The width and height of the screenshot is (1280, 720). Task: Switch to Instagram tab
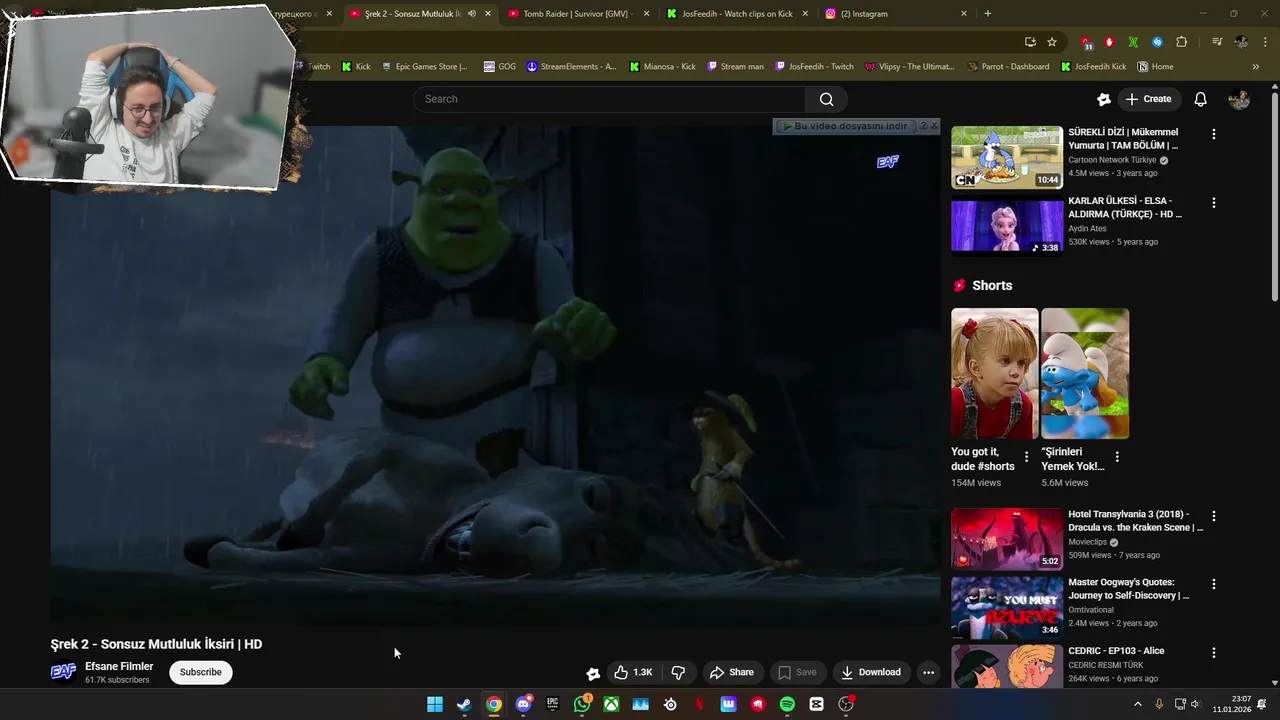[x=895, y=14]
